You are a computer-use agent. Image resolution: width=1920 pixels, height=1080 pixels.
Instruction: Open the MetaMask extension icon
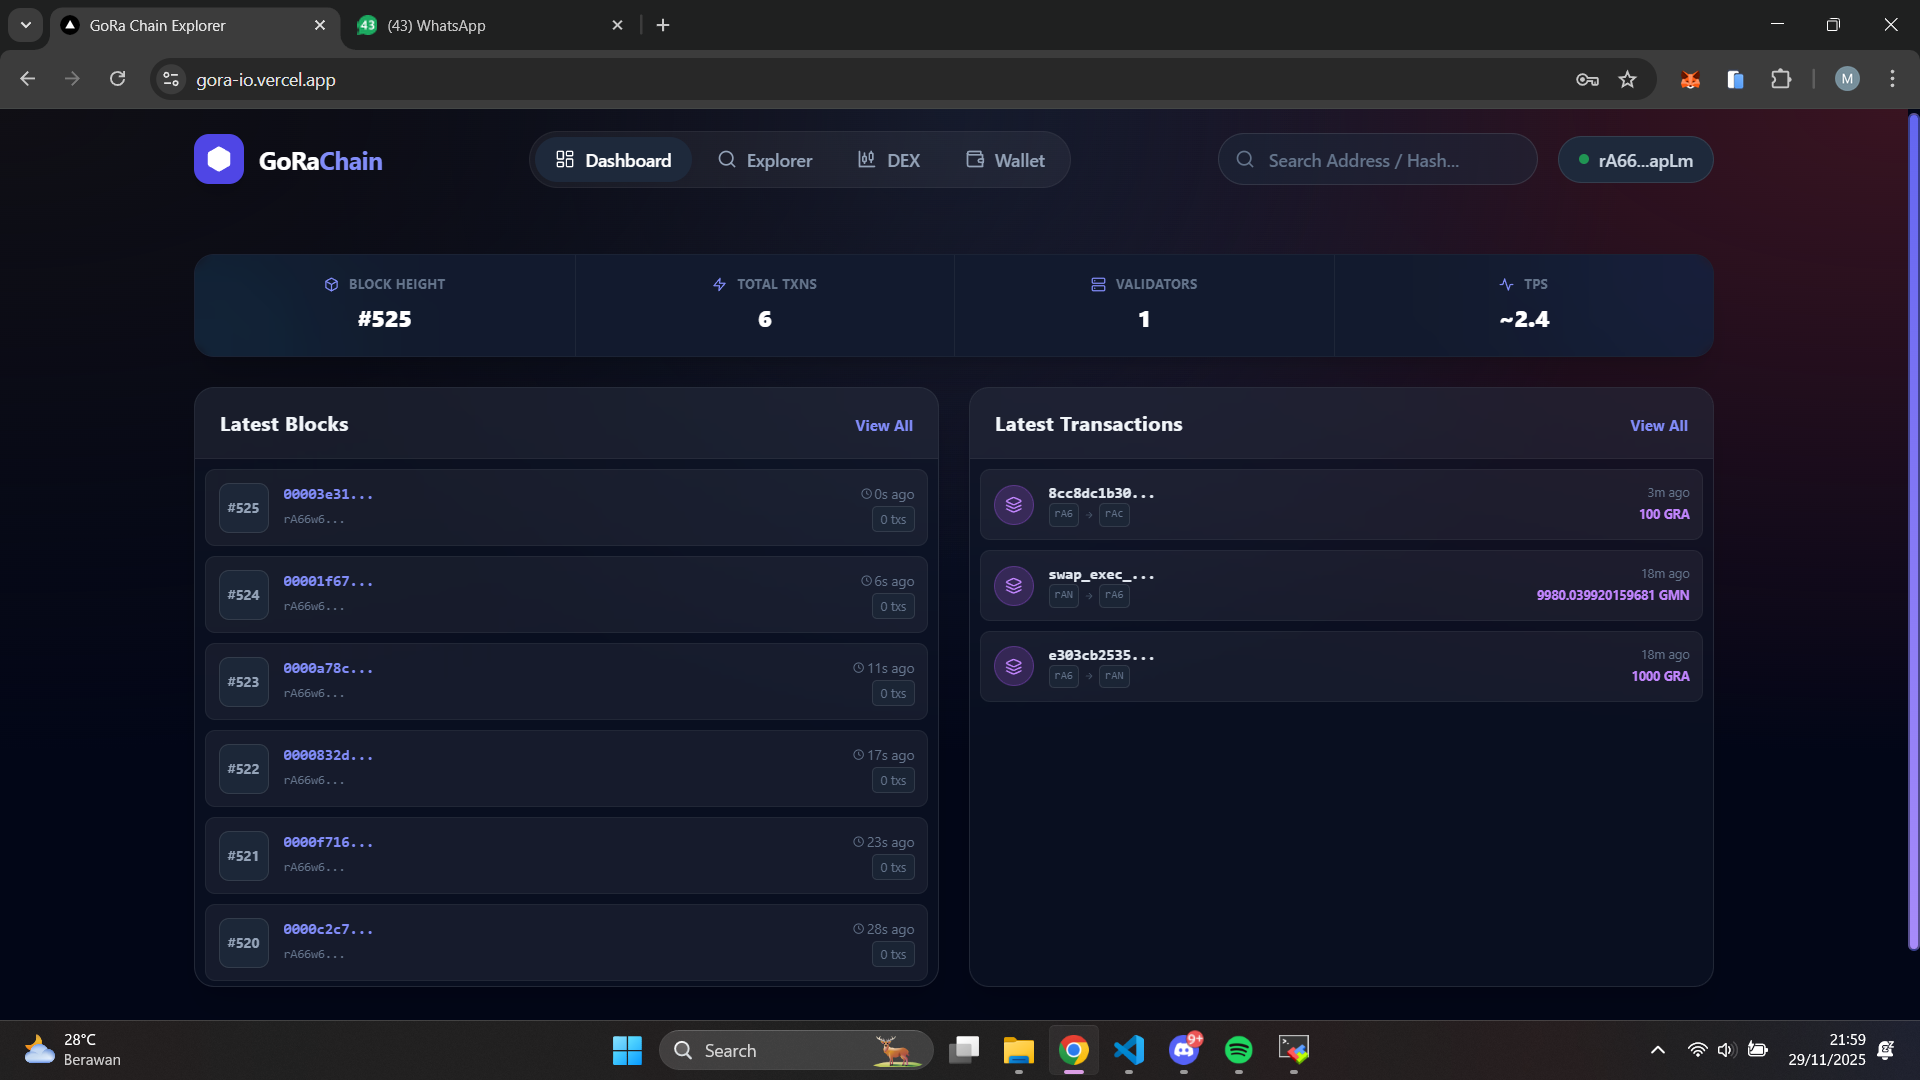[1690, 79]
